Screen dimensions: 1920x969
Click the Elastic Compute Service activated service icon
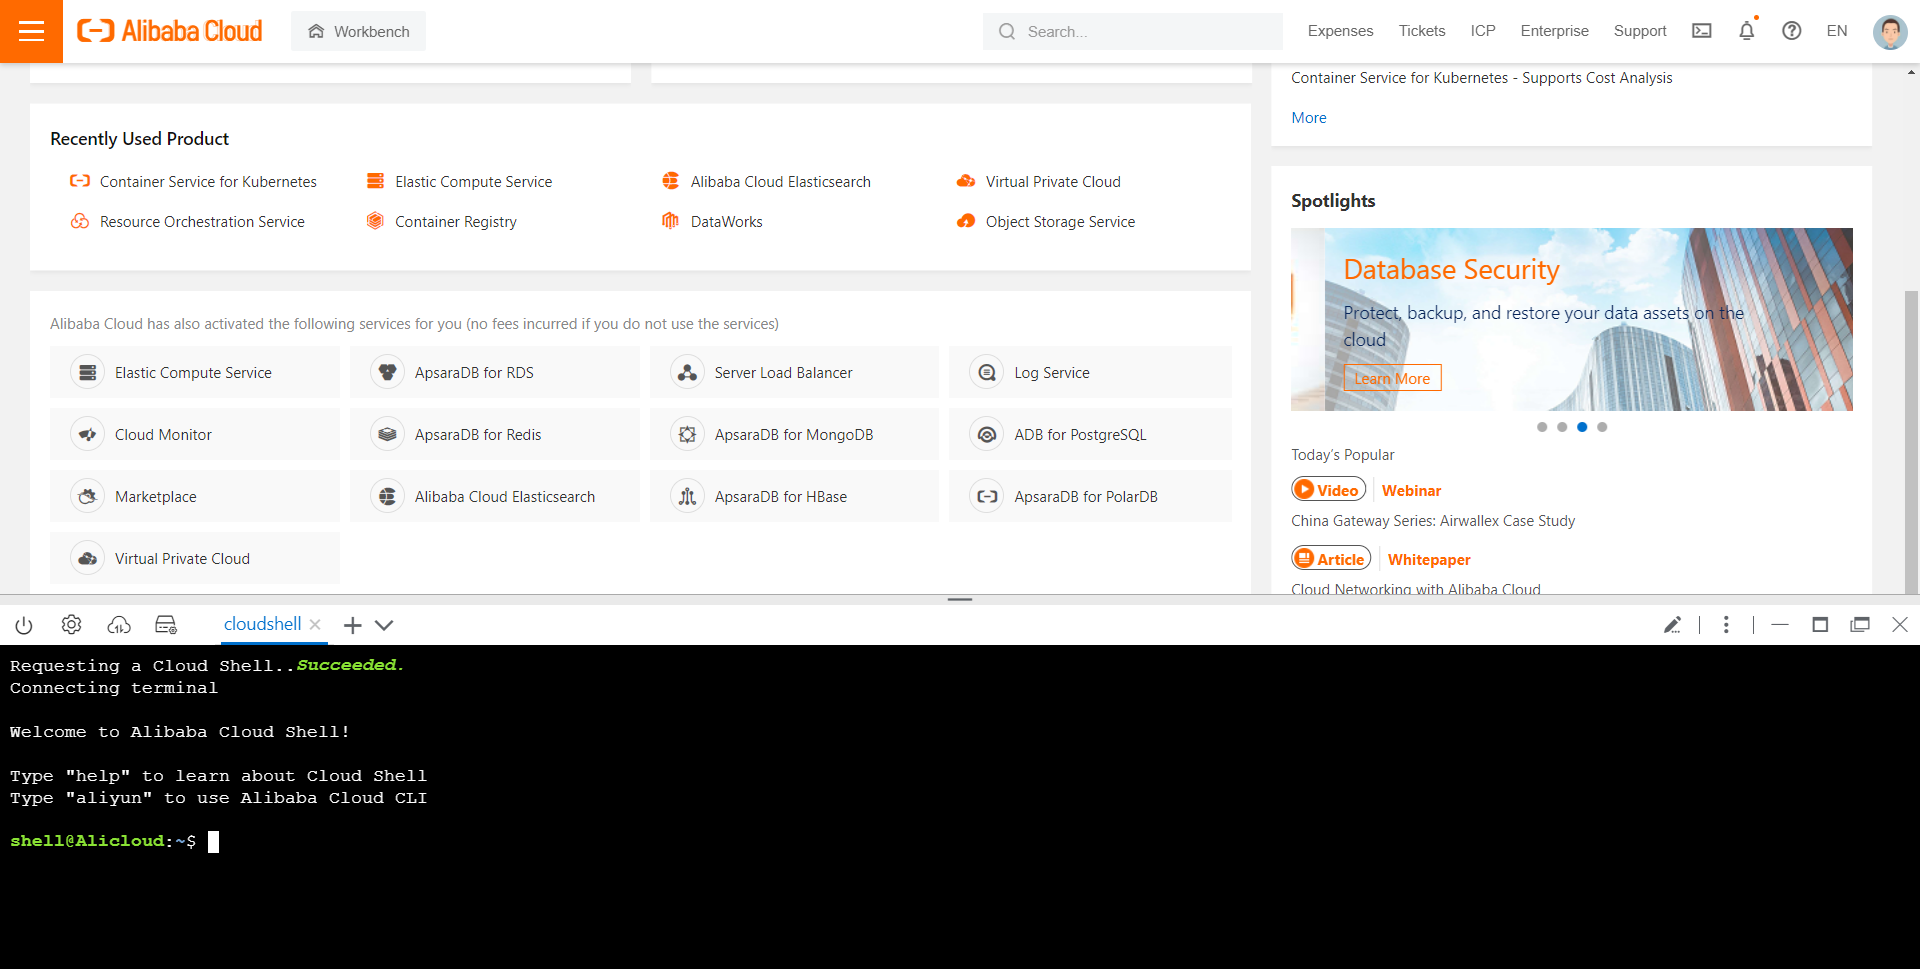88,372
